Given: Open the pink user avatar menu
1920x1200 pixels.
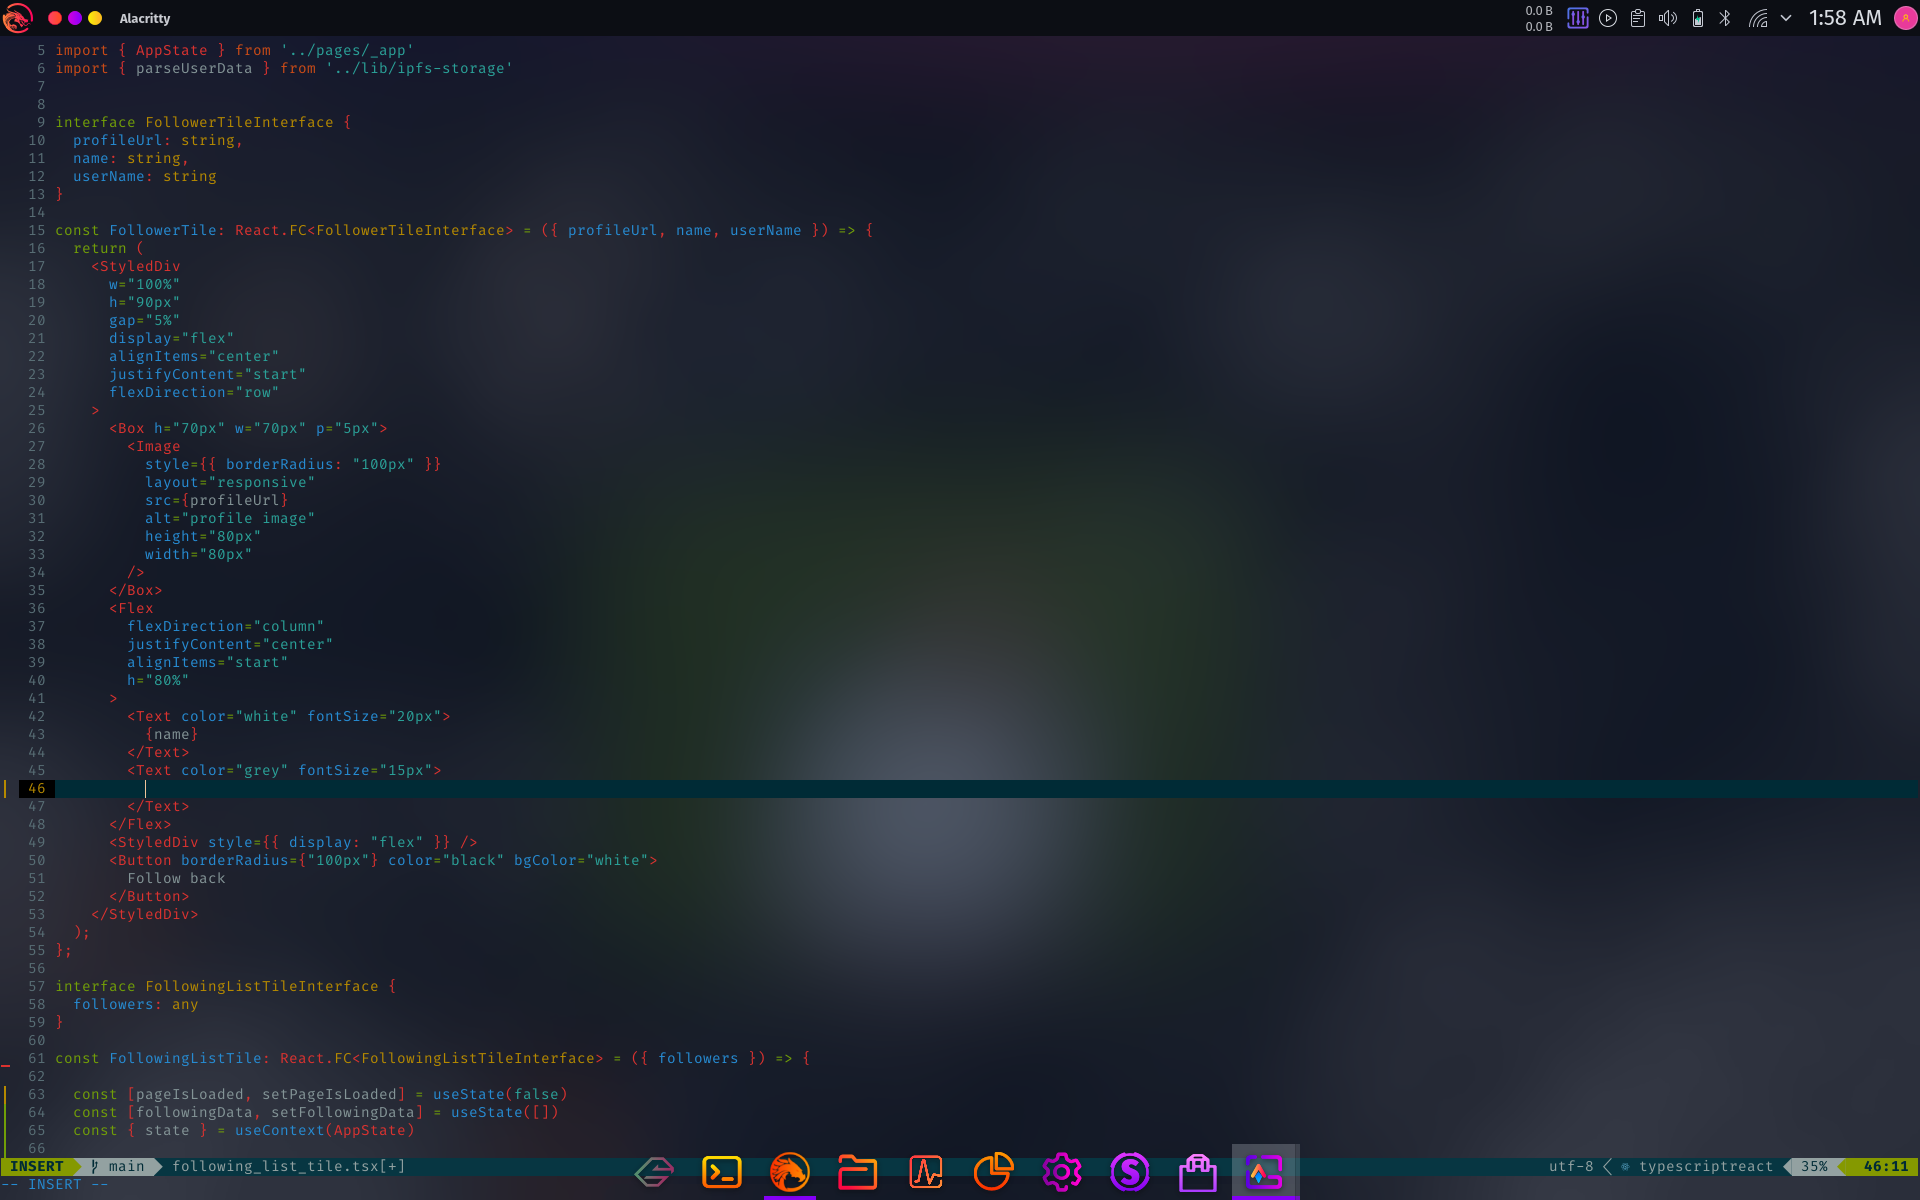Looking at the screenshot, I should click(1905, 18).
